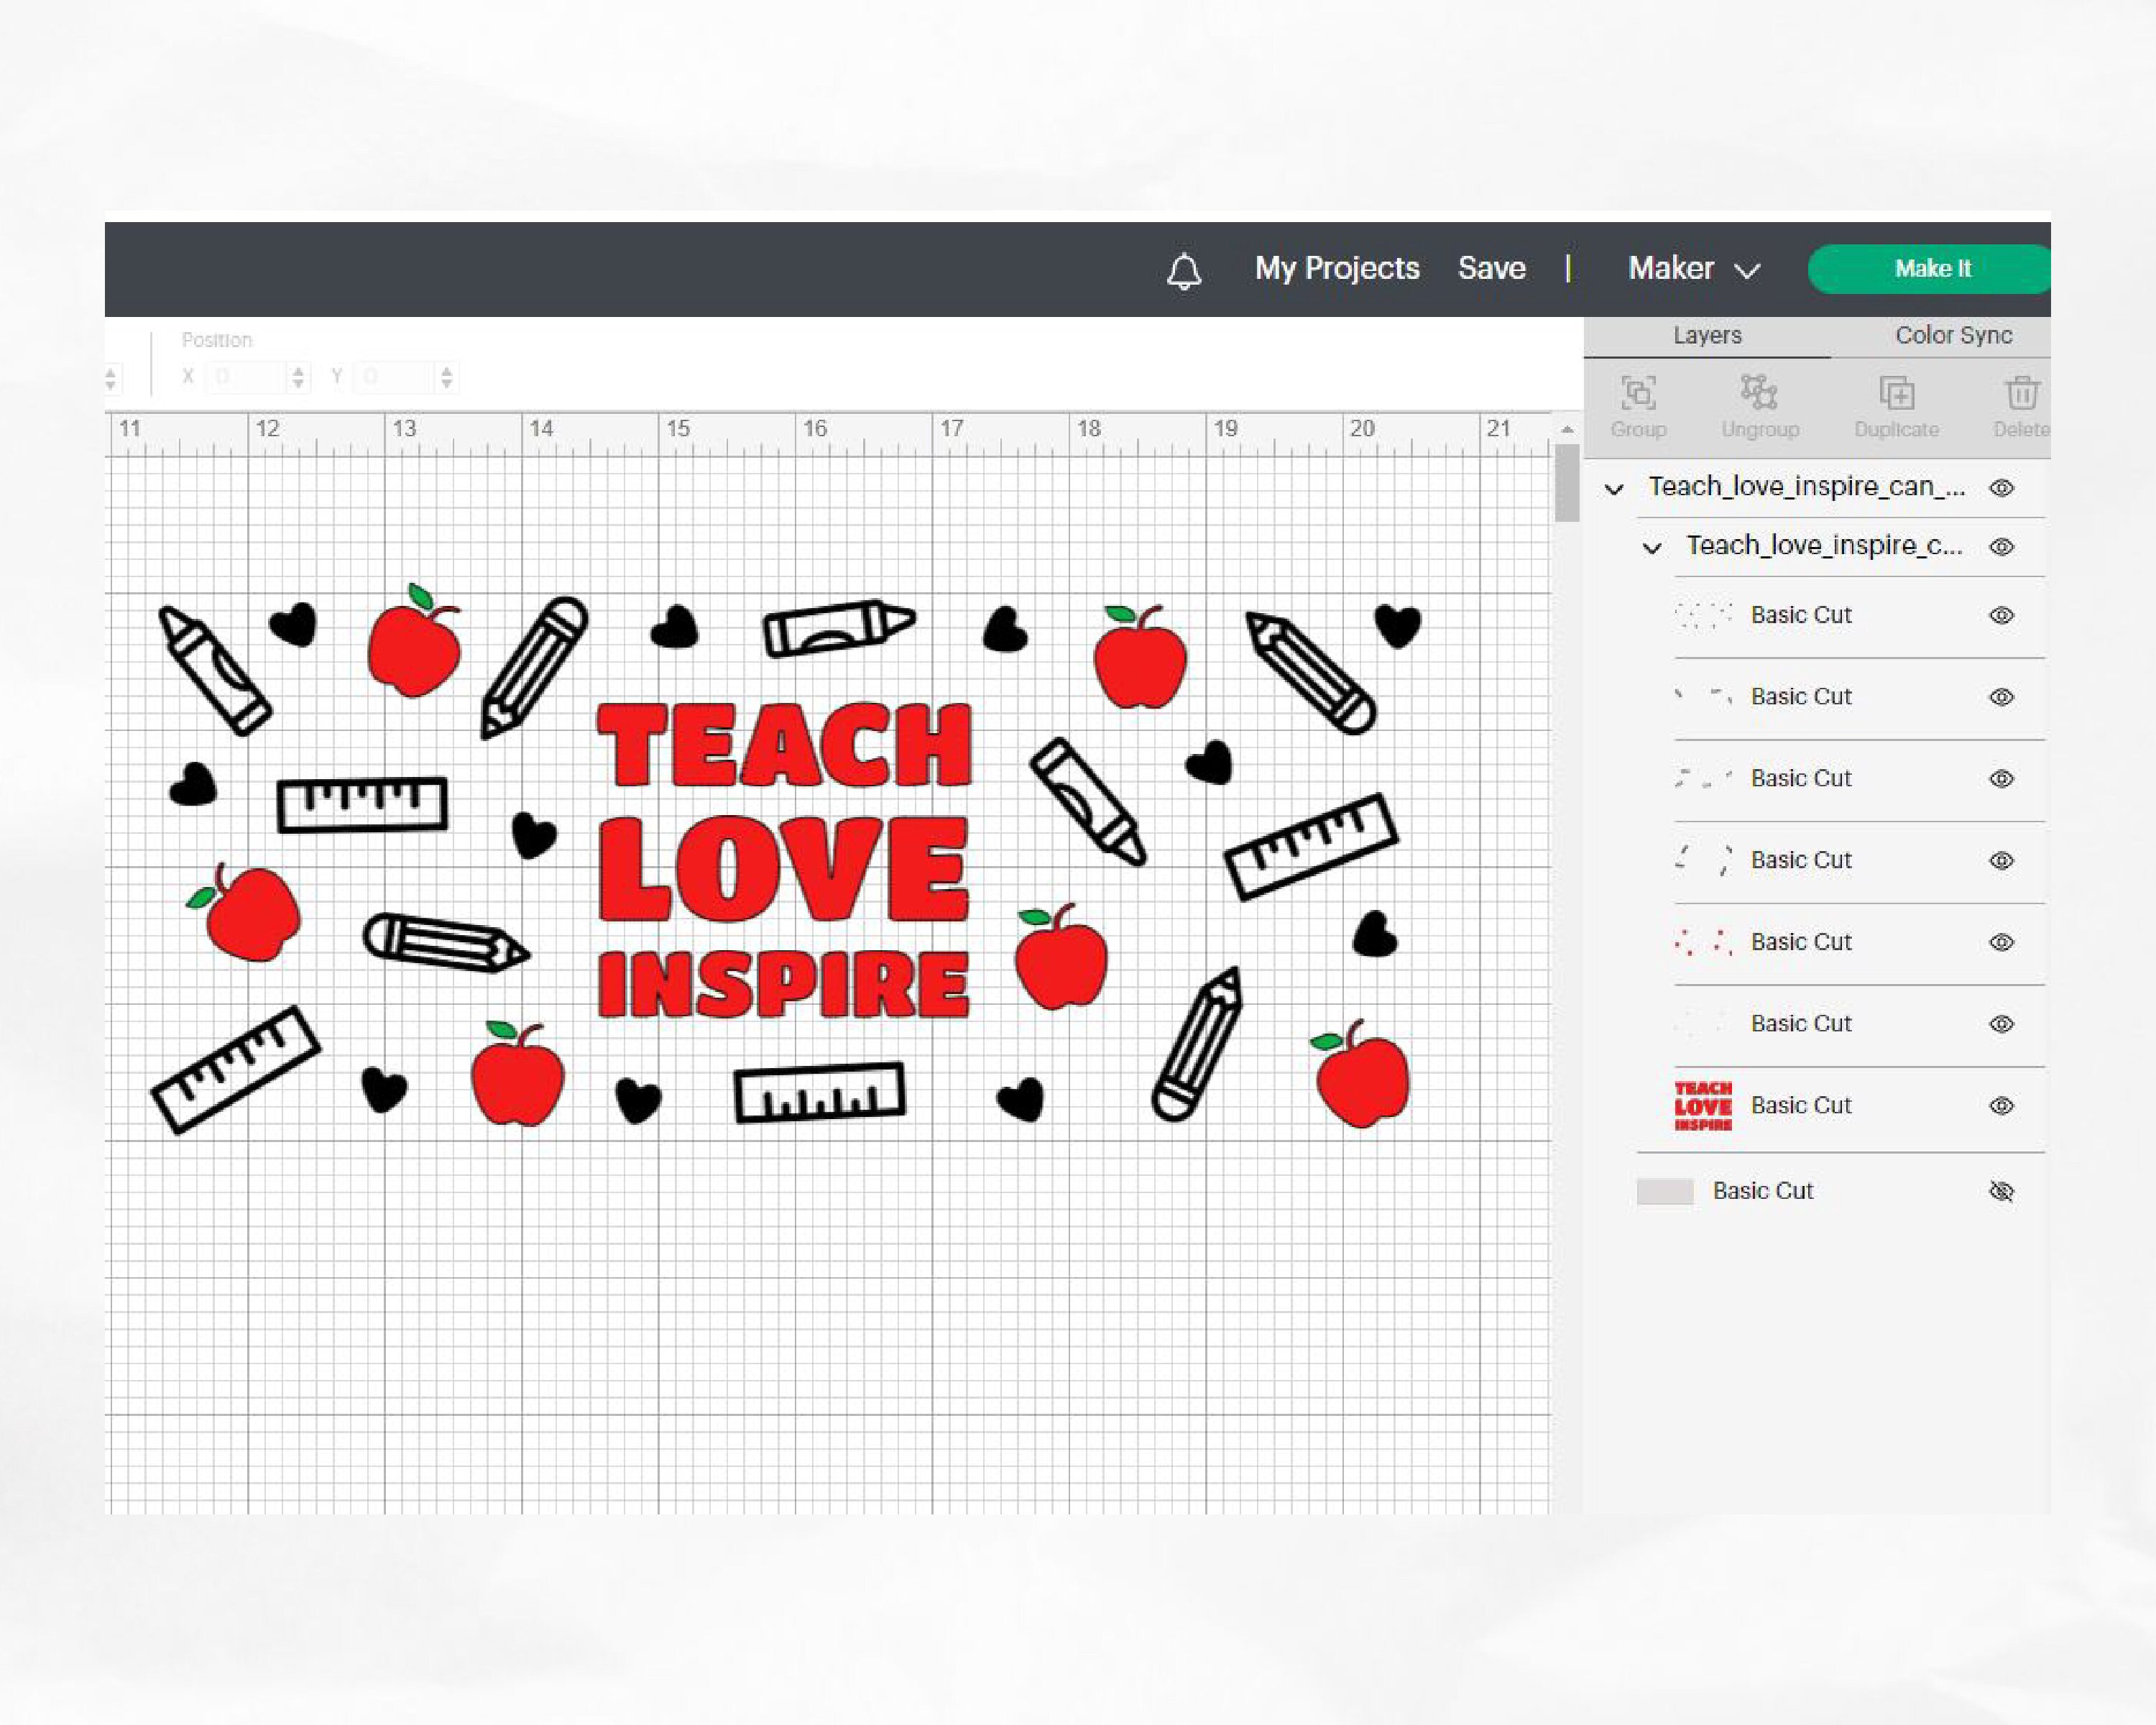Select the TEACH LOVE INSPIRE layer thumbnail
This screenshot has height=1725, width=2156.
click(1703, 1106)
